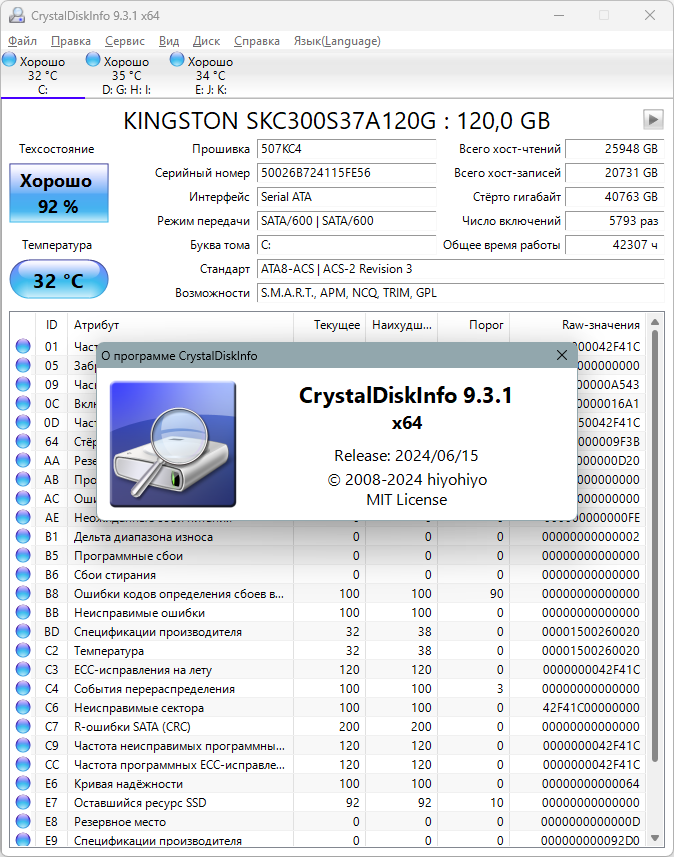Click power-on count value 5793 раз
The width and height of the screenshot is (674, 857).
pos(614,221)
